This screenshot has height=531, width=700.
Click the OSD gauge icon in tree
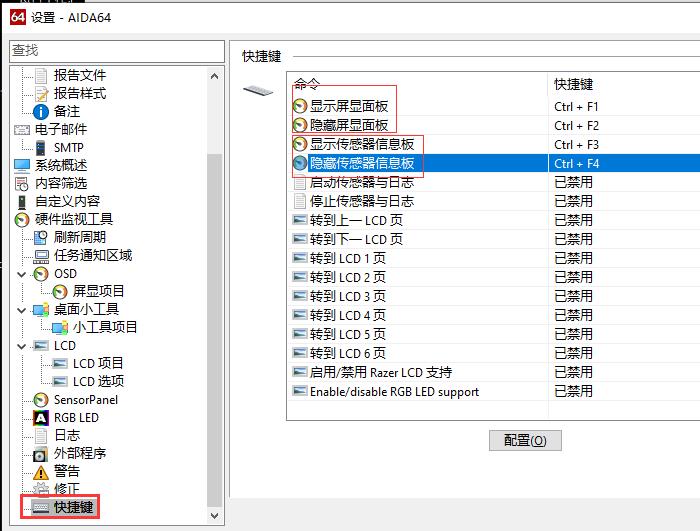tap(41, 274)
